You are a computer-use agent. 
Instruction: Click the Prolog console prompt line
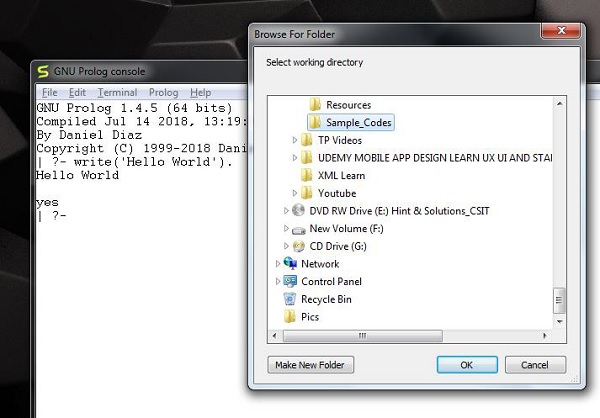click(52, 216)
